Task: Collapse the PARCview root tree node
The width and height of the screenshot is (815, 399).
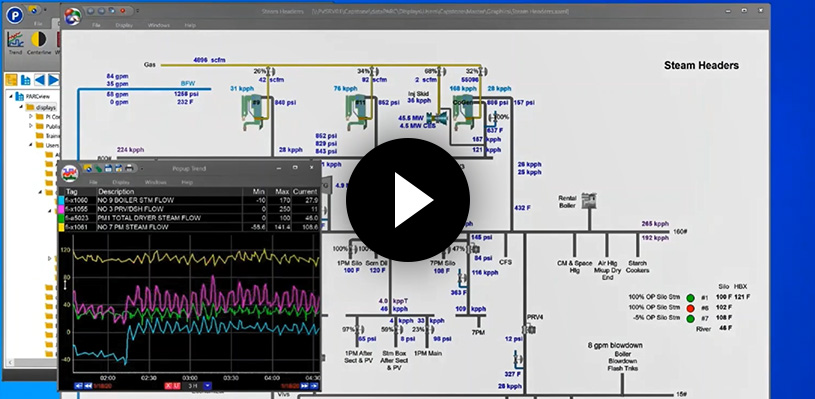Action: [11, 96]
